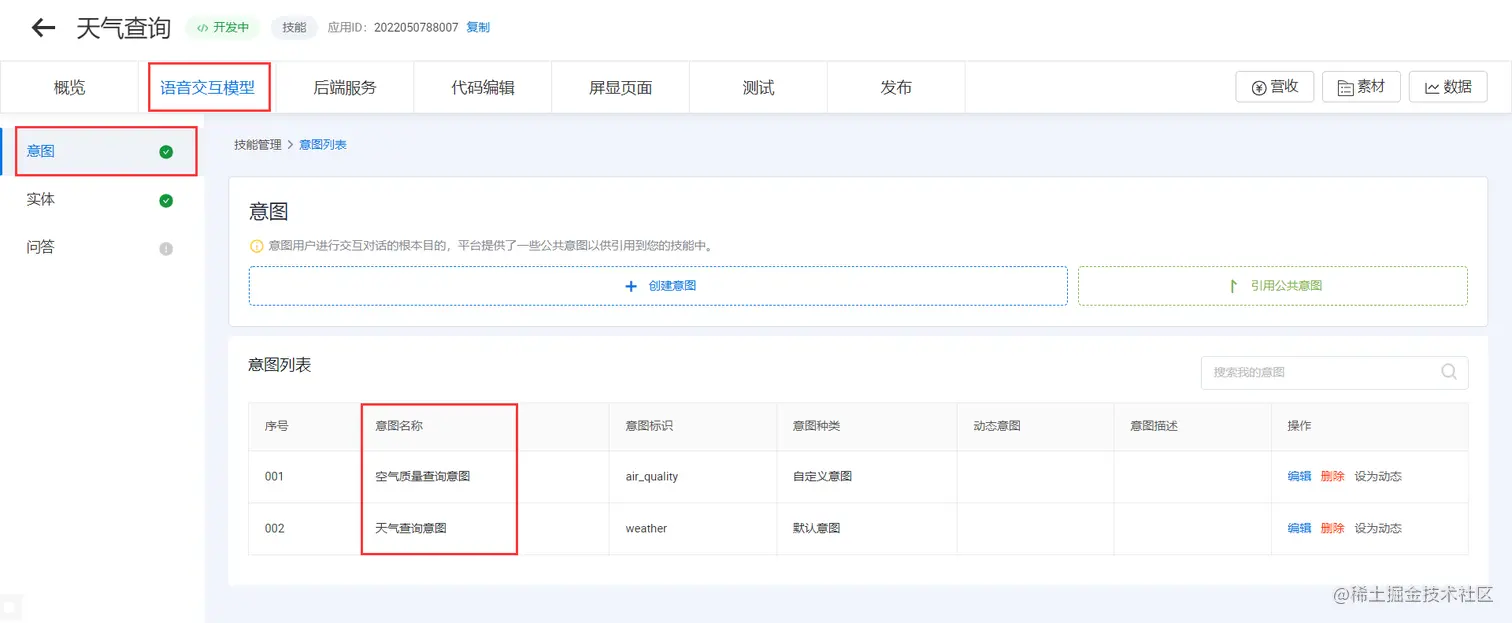The width and height of the screenshot is (1512, 623).
Task: Click the 创建意图 button
Action: click(x=658, y=286)
